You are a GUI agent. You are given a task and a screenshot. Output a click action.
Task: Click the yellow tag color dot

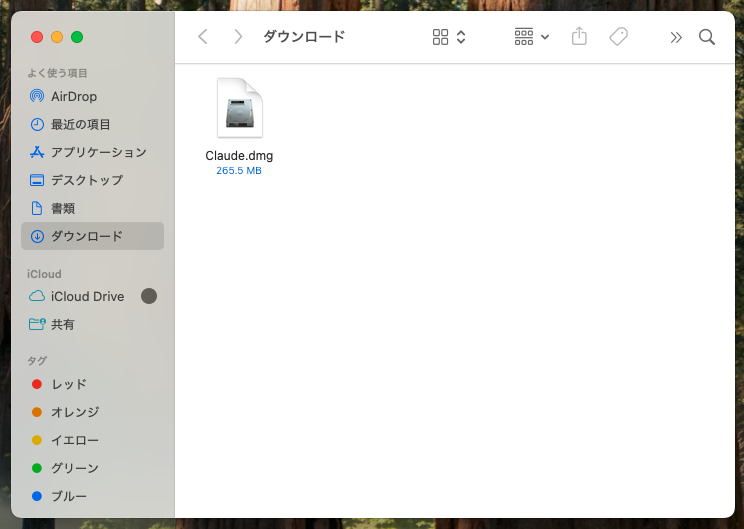(x=37, y=440)
